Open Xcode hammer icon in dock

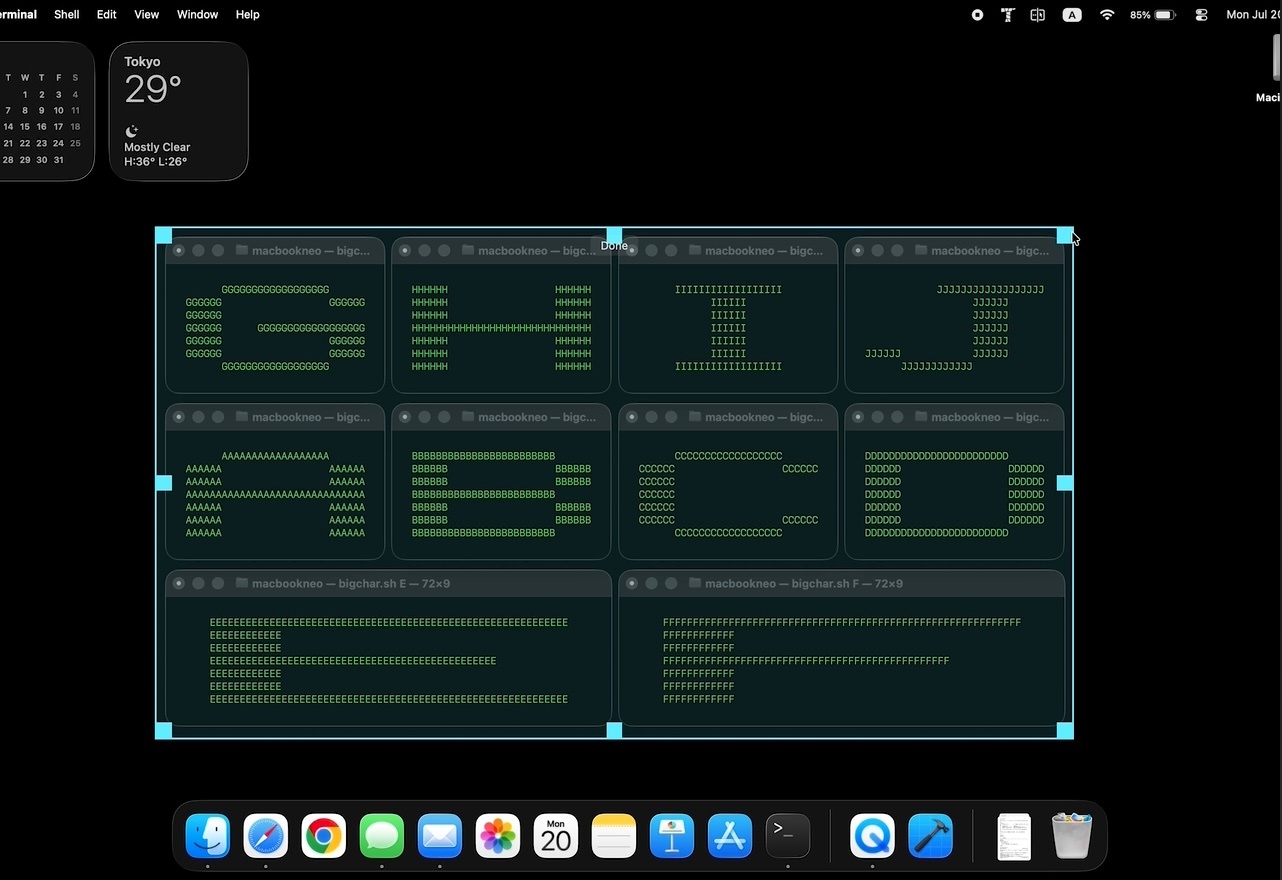click(x=930, y=836)
